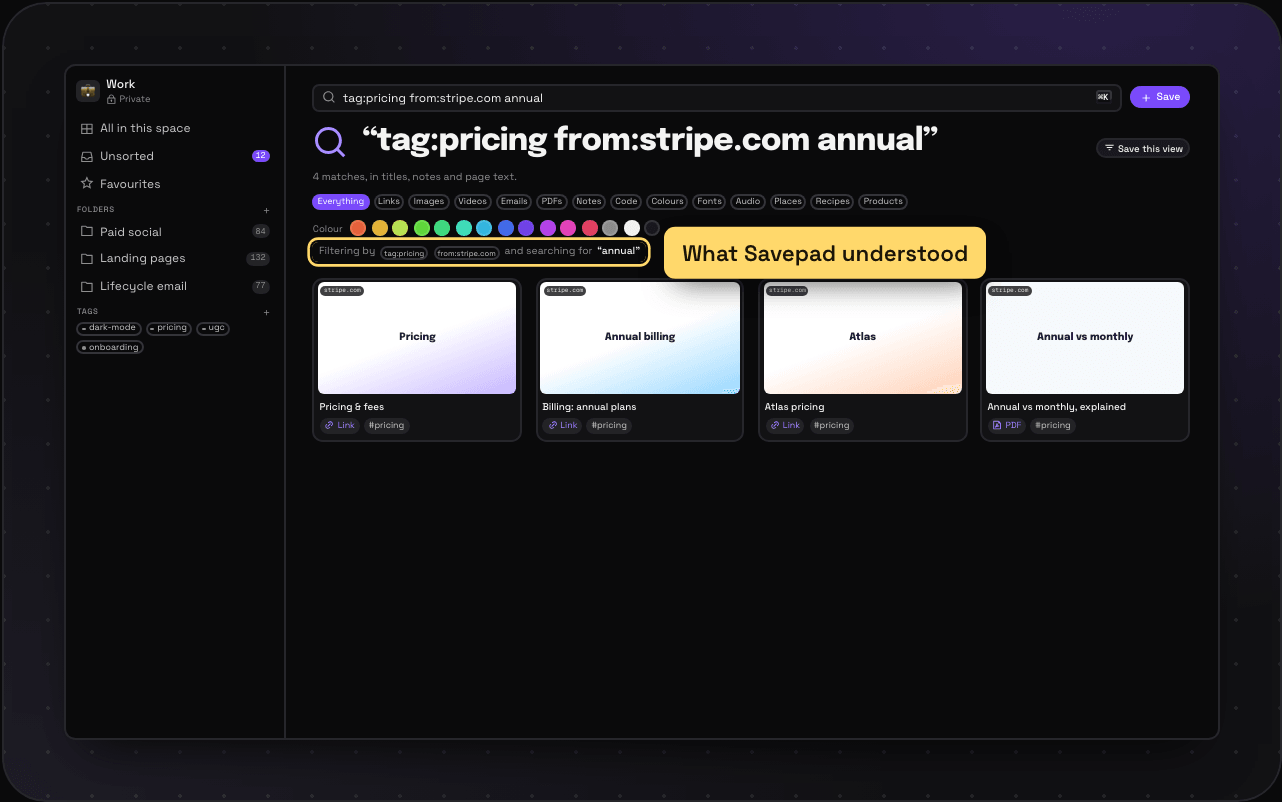The image size is (1282, 802).
Task: Filter results by Videos
Action: tap(473, 201)
